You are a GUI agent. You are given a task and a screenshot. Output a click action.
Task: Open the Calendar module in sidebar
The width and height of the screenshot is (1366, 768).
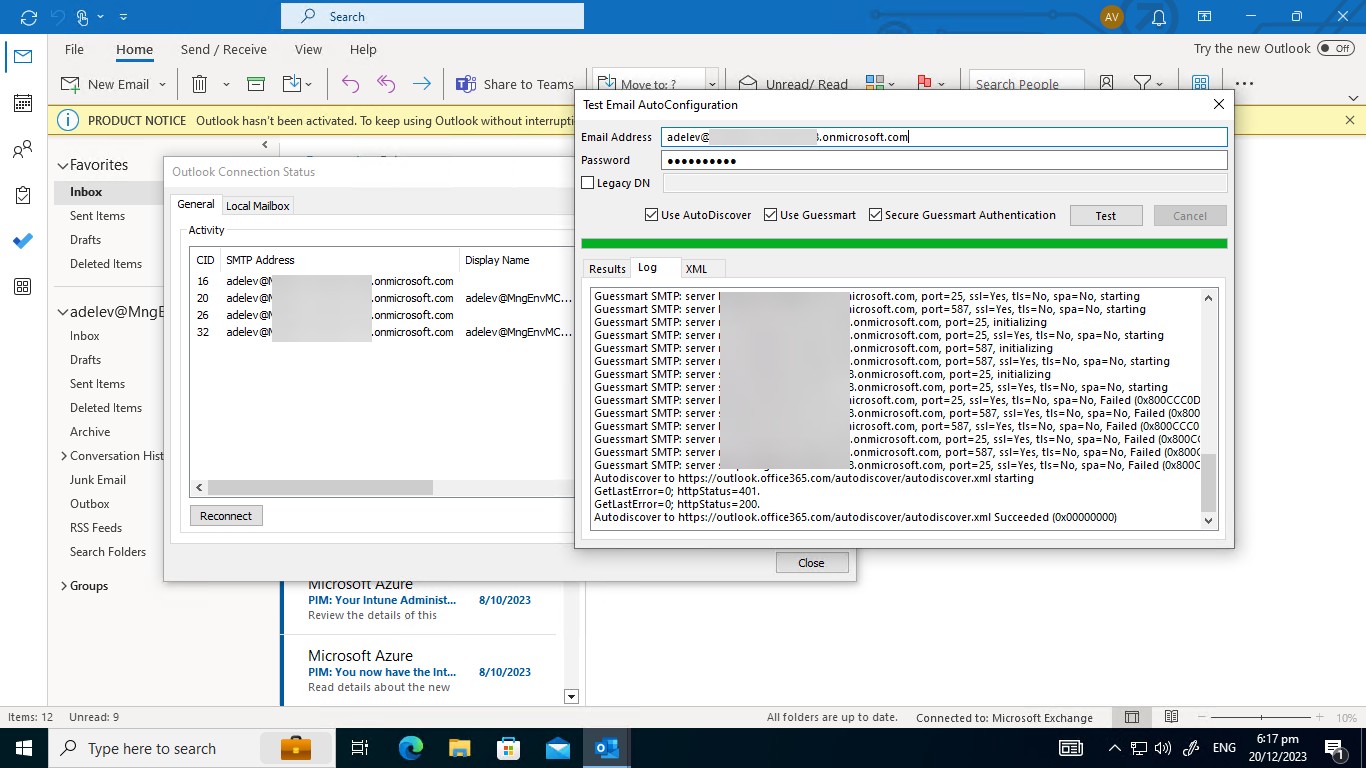click(23, 103)
